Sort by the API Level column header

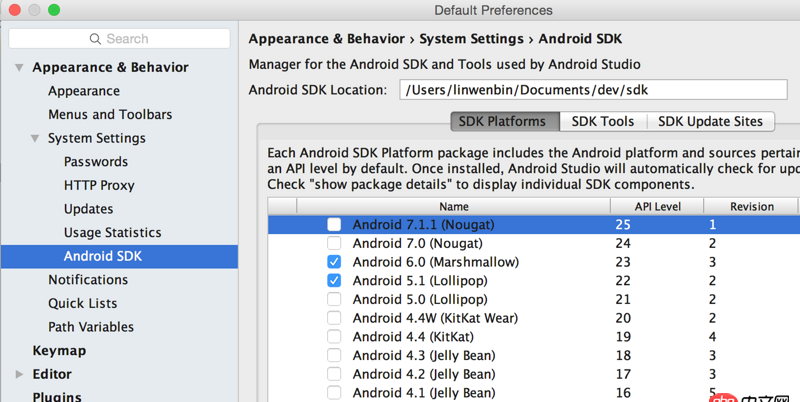click(657, 207)
